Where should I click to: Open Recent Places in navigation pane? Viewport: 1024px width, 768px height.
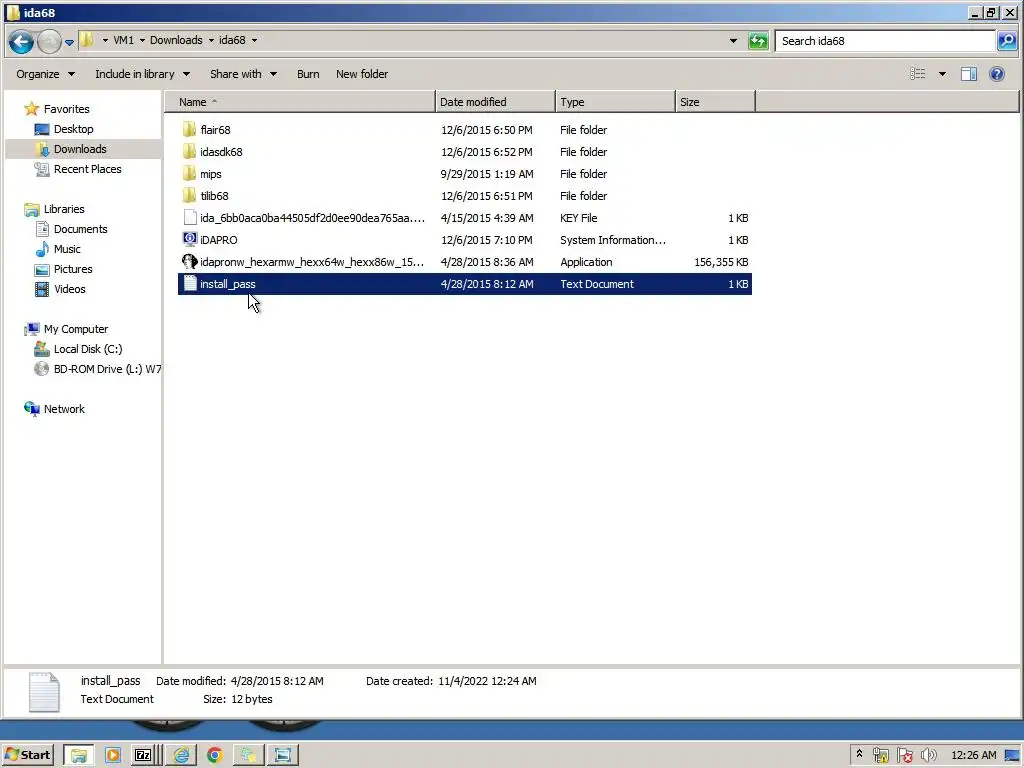(x=88, y=169)
